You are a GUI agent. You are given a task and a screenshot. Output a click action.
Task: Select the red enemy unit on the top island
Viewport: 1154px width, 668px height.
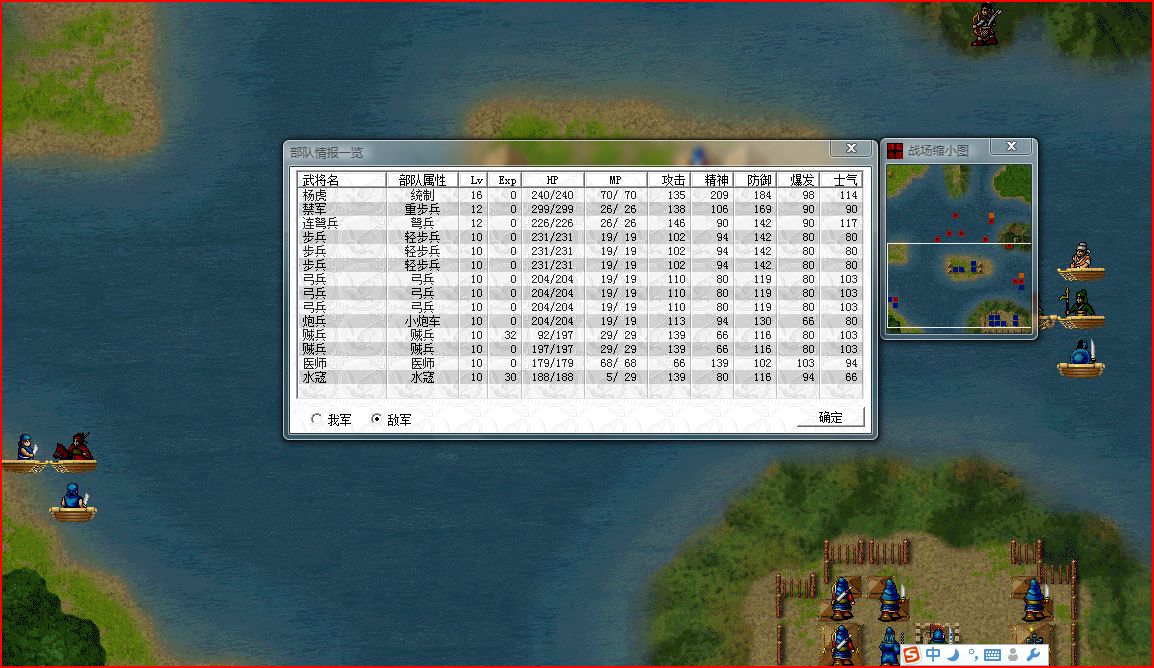click(985, 24)
